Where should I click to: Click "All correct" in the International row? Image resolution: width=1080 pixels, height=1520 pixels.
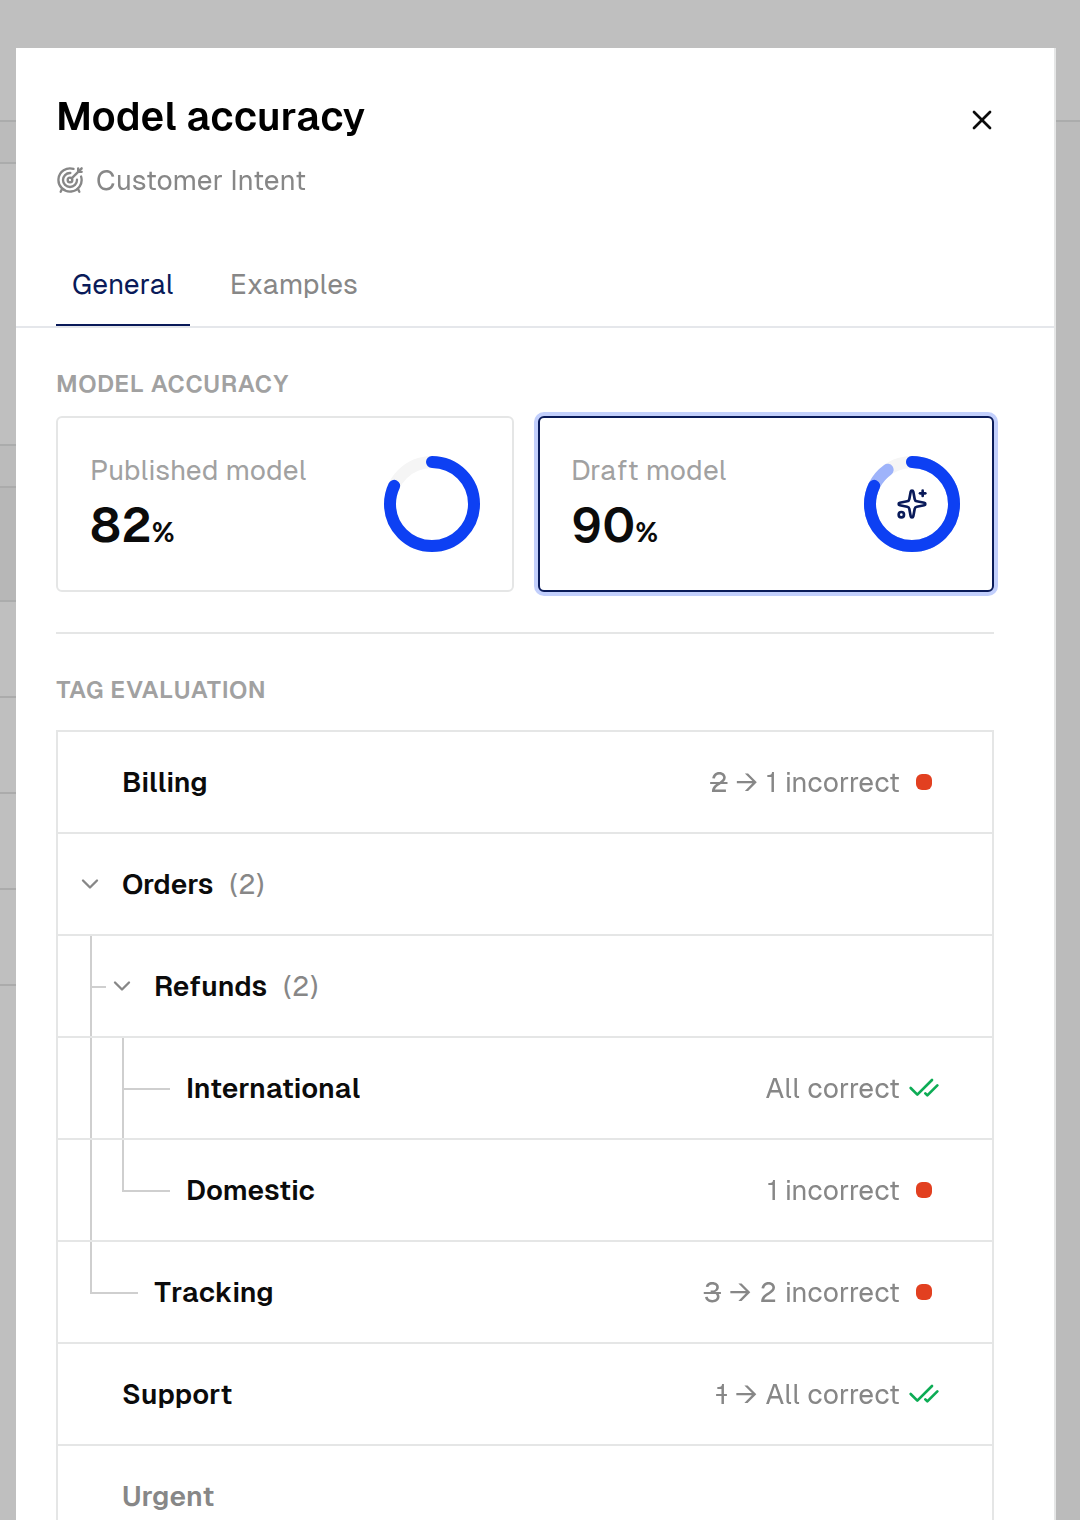(x=833, y=1088)
